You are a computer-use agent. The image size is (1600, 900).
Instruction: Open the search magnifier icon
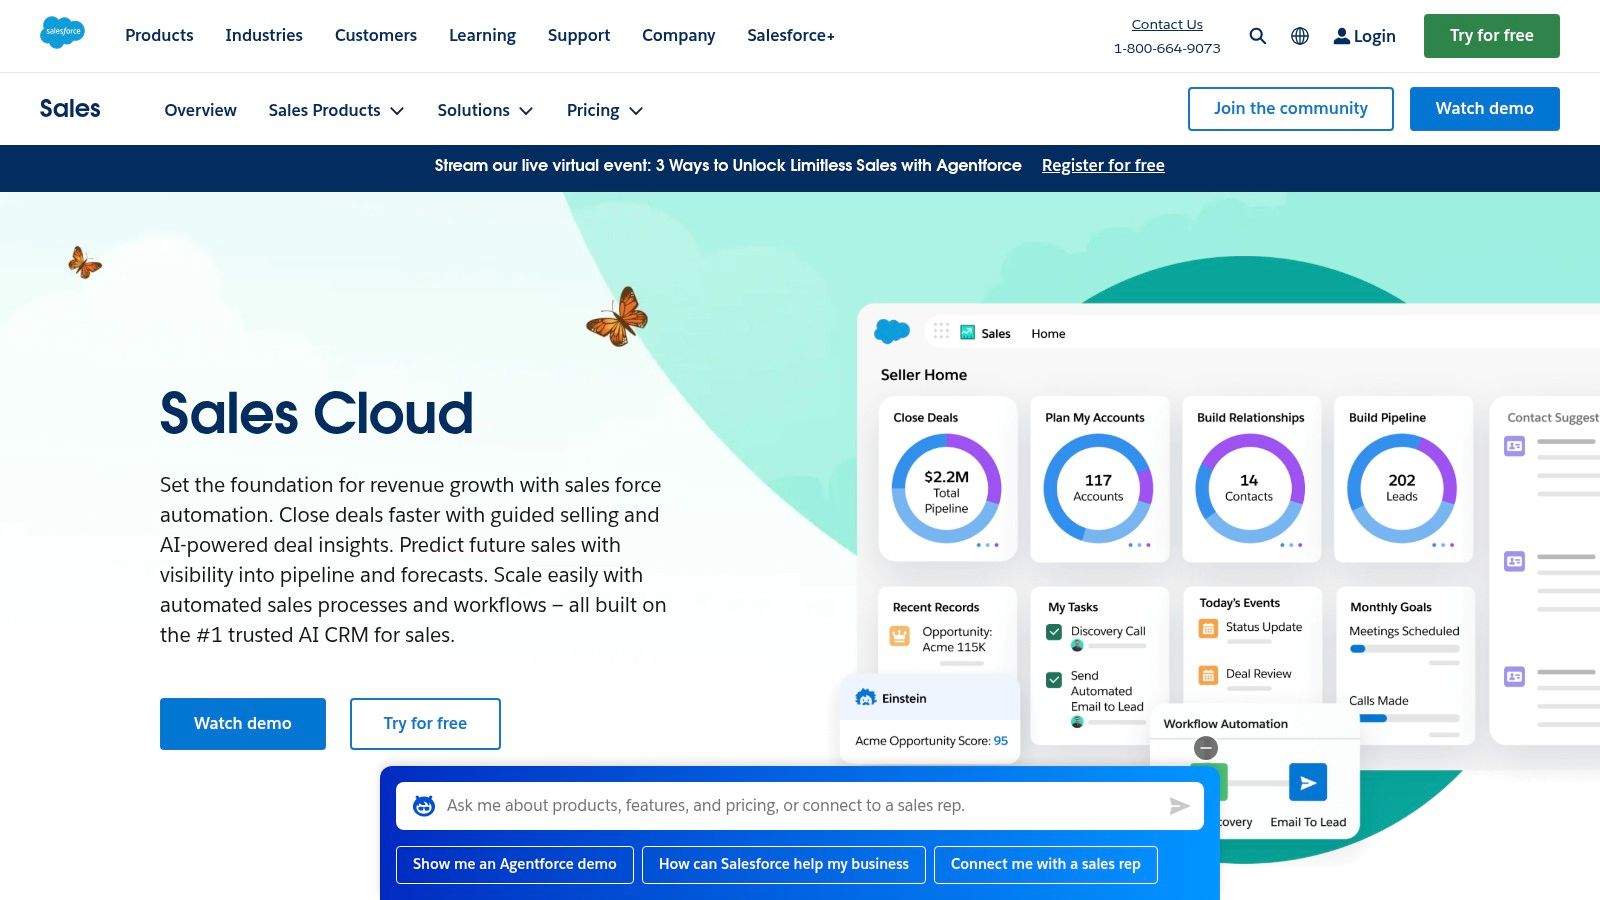(x=1258, y=36)
